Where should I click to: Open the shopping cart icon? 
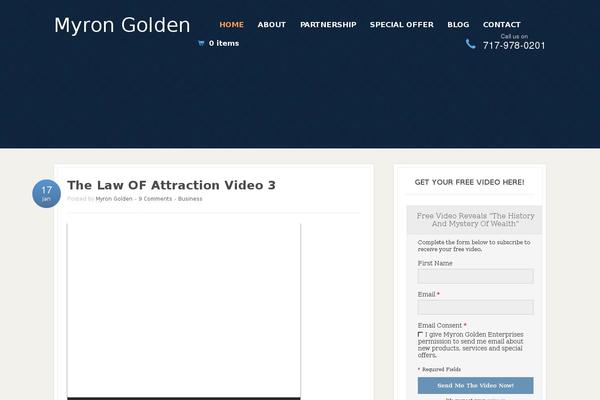click(201, 44)
